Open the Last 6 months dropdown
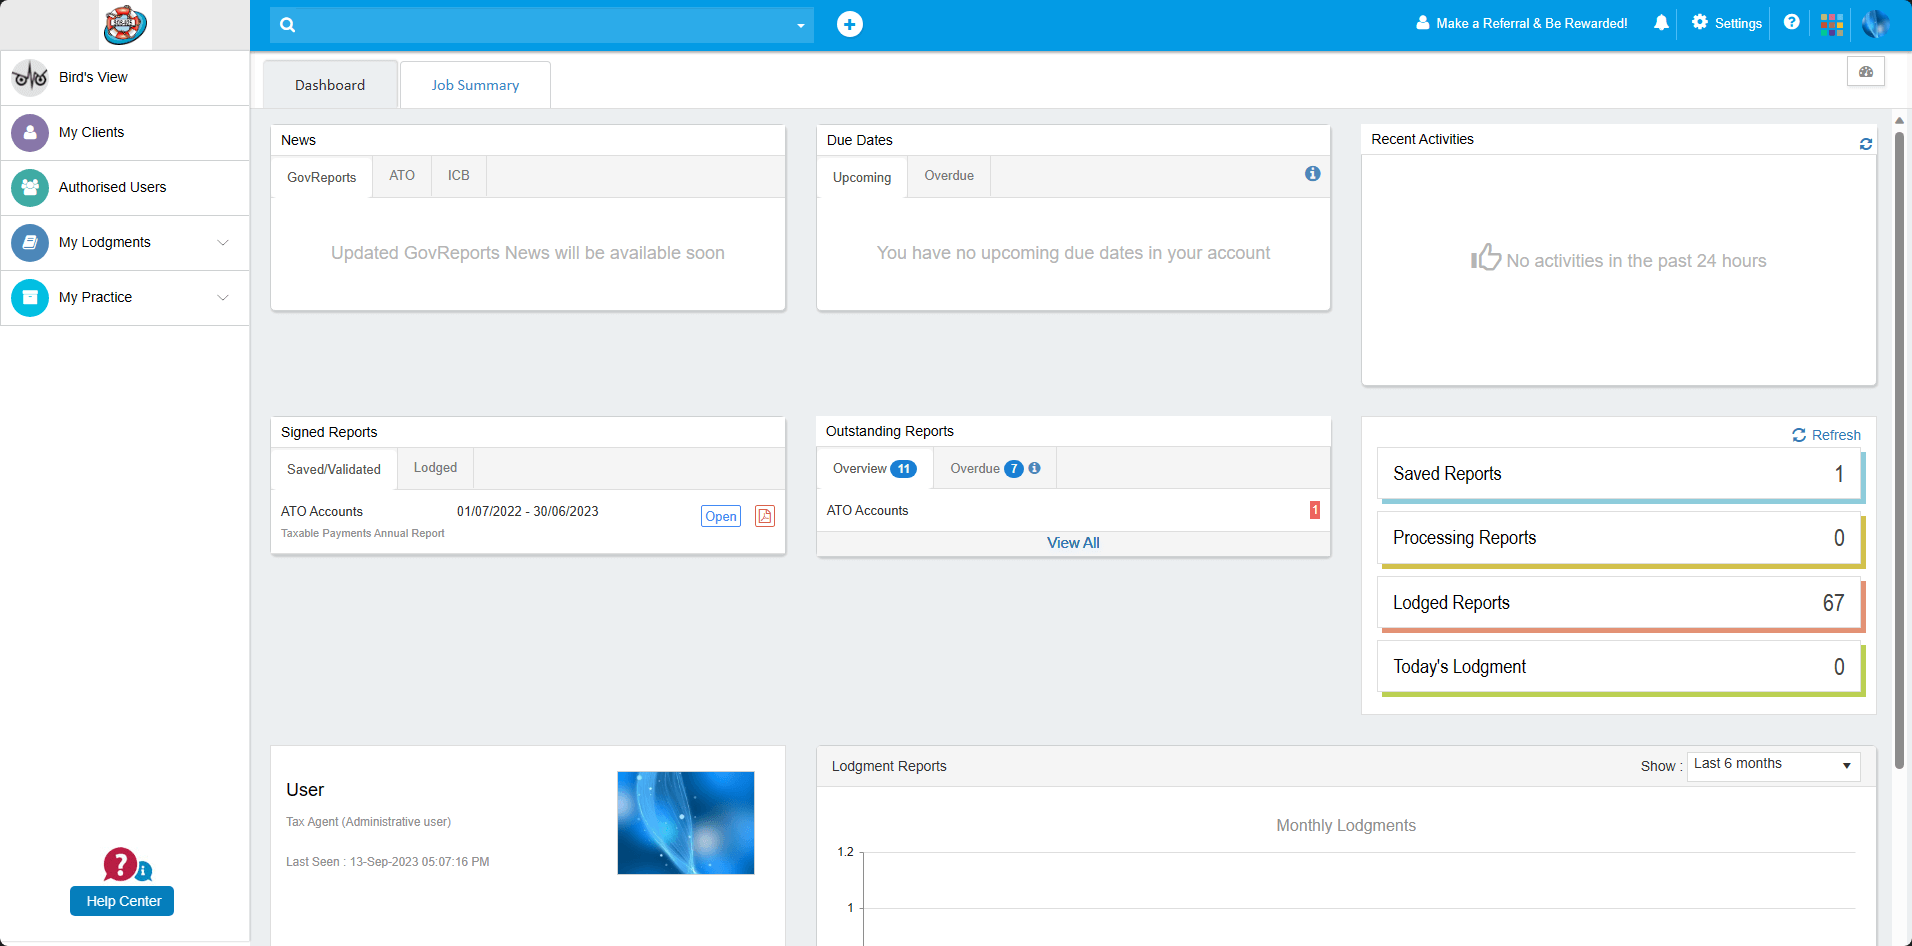Image resolution: width=1912 pixels, height=946 pixels. (1773, 765)
